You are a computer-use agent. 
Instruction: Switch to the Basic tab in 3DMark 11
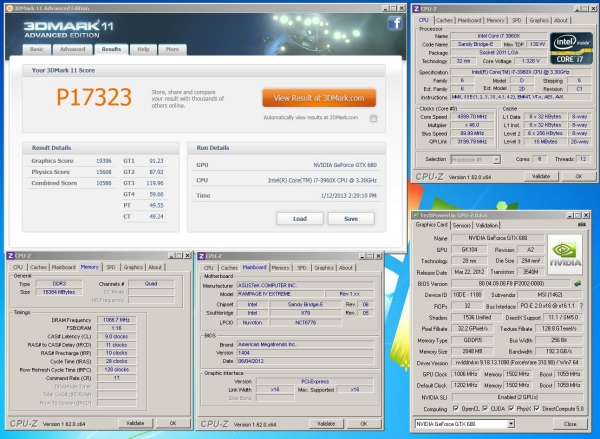pos(37,49)
